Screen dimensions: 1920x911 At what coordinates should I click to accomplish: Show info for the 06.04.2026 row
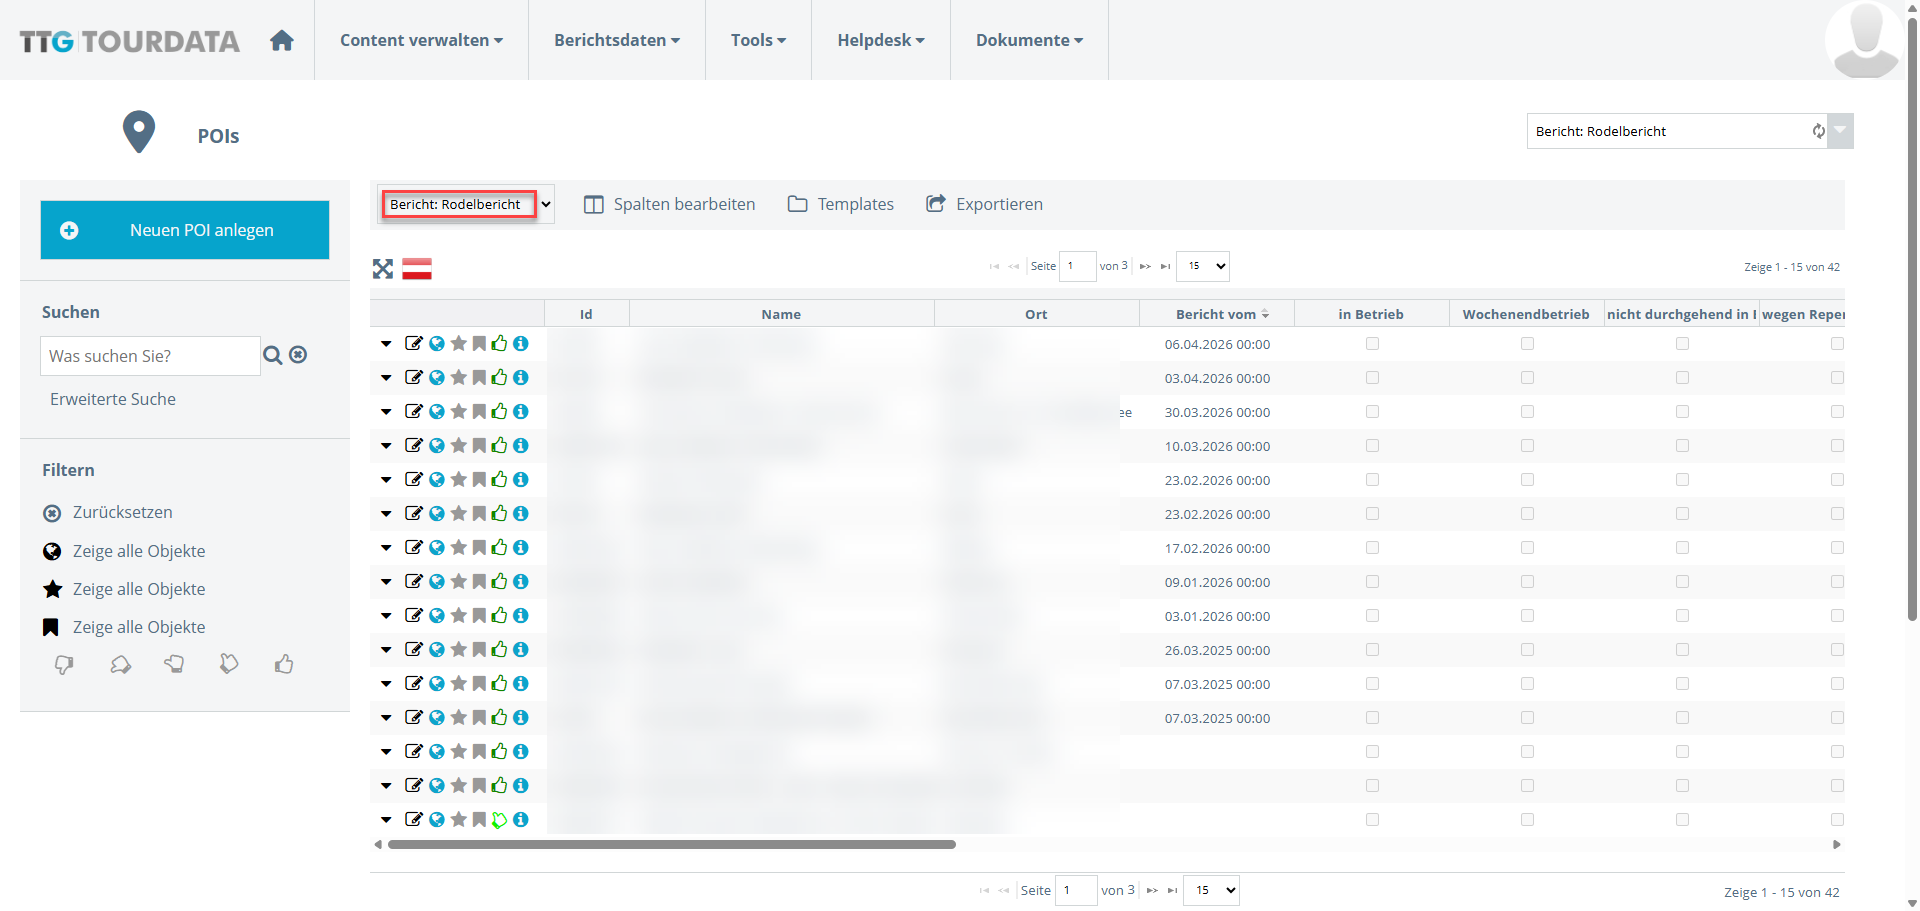[521, 344]
